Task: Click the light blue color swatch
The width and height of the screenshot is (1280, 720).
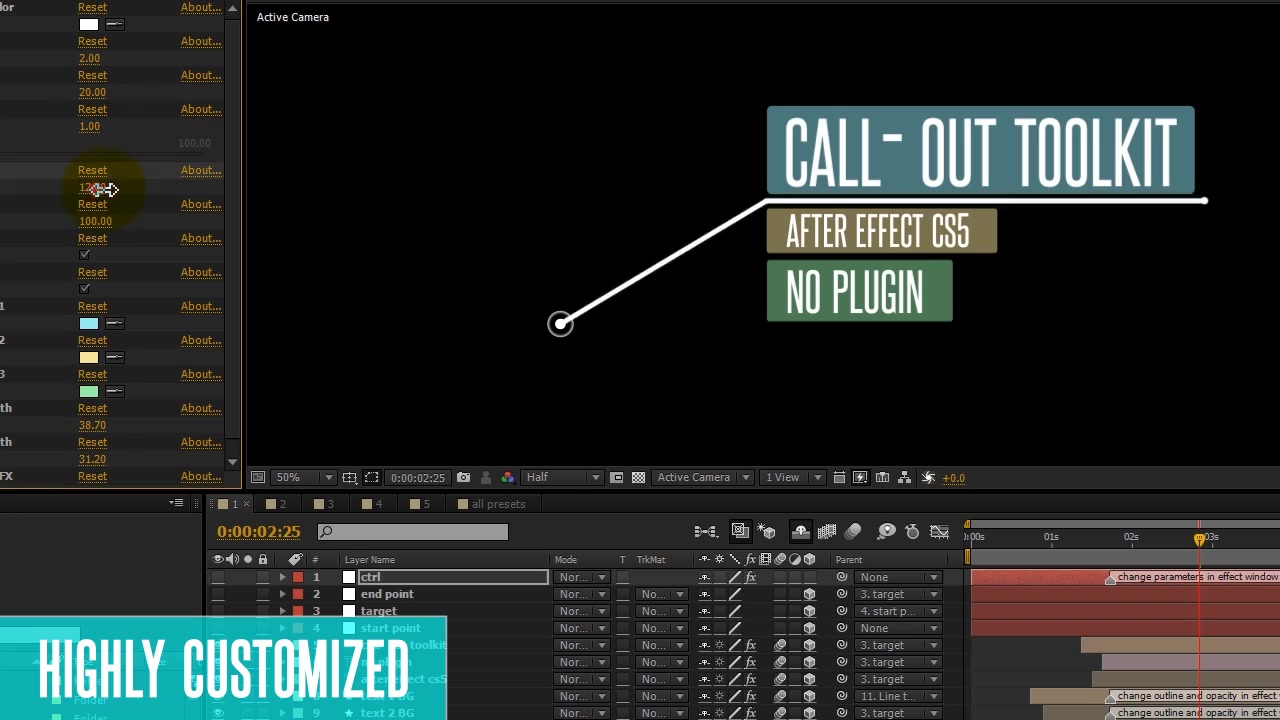Action: pyautogui.click(x=89, y=323)
